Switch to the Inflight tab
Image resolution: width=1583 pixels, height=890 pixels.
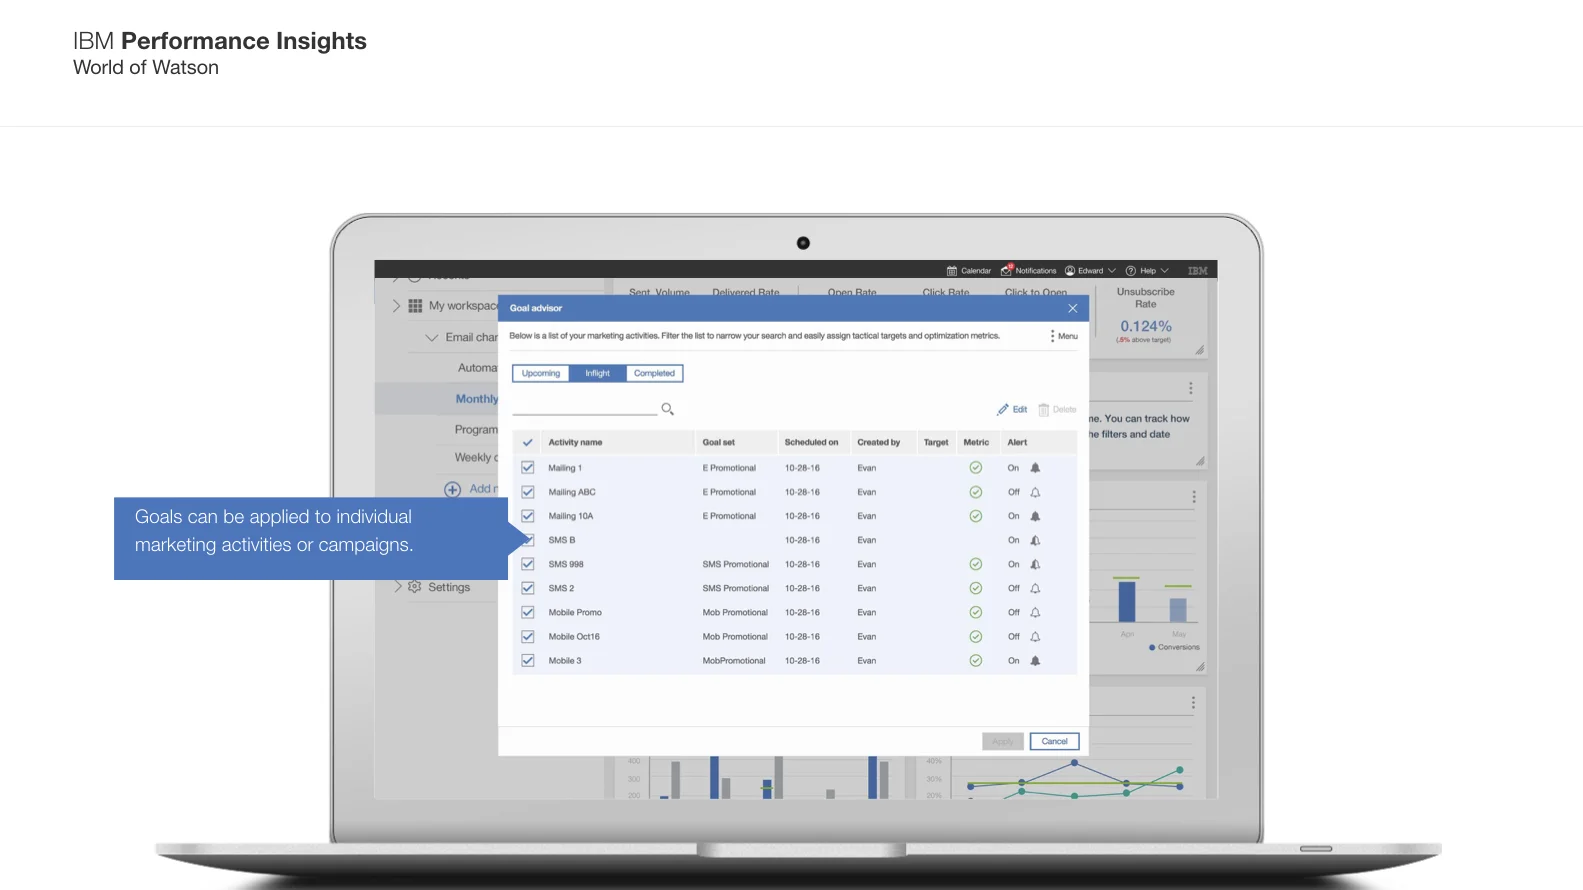[598, 373]
